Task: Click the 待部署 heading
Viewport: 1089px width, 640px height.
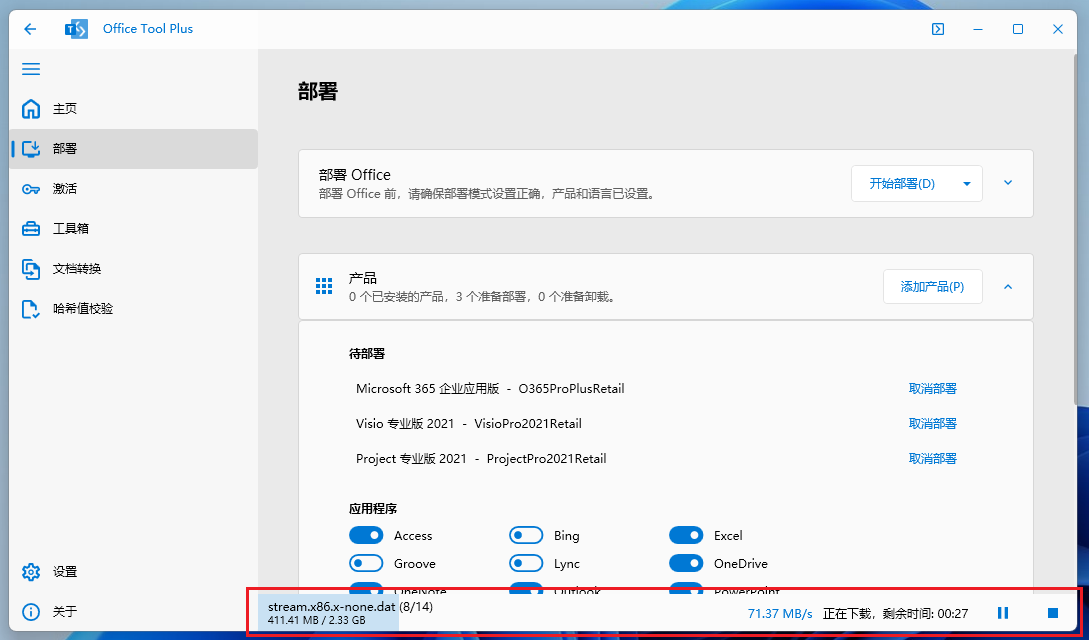Action: coord(367,354)
